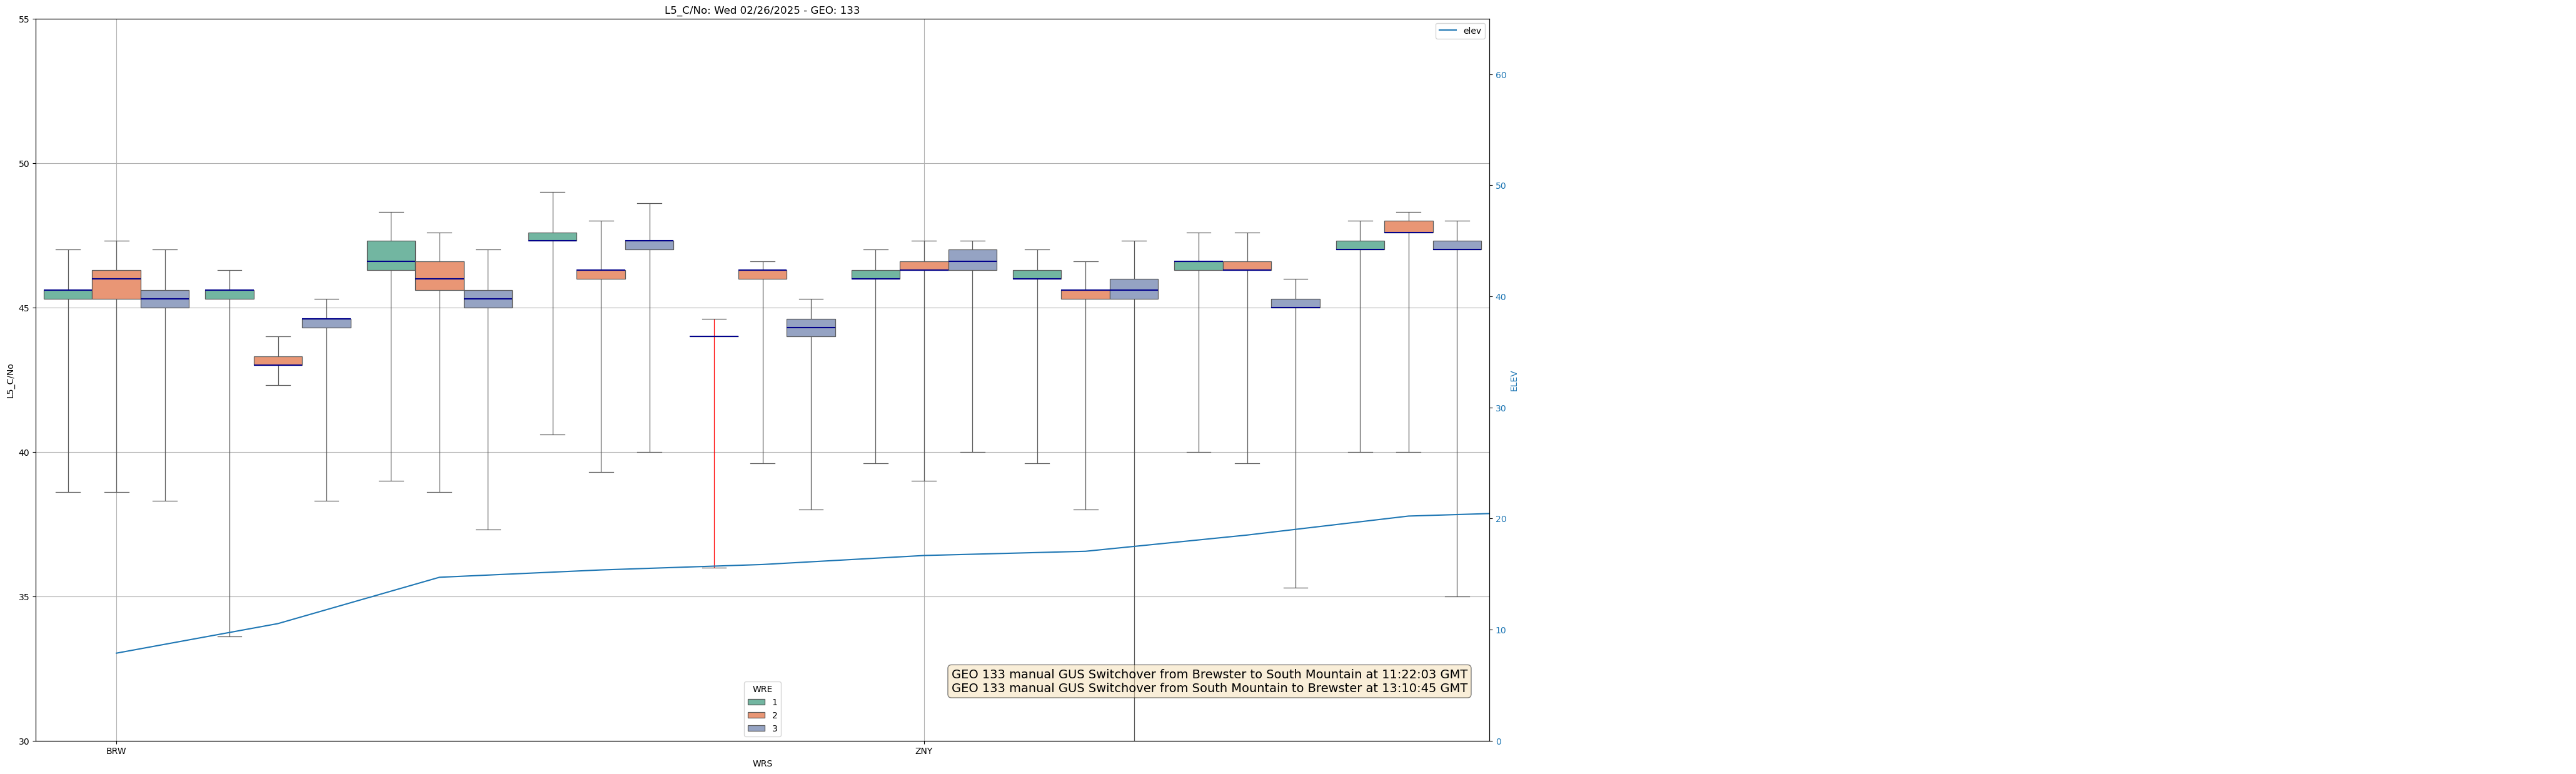Click the chart title L5_C/No GEO 133

click(x=762, y=10)
